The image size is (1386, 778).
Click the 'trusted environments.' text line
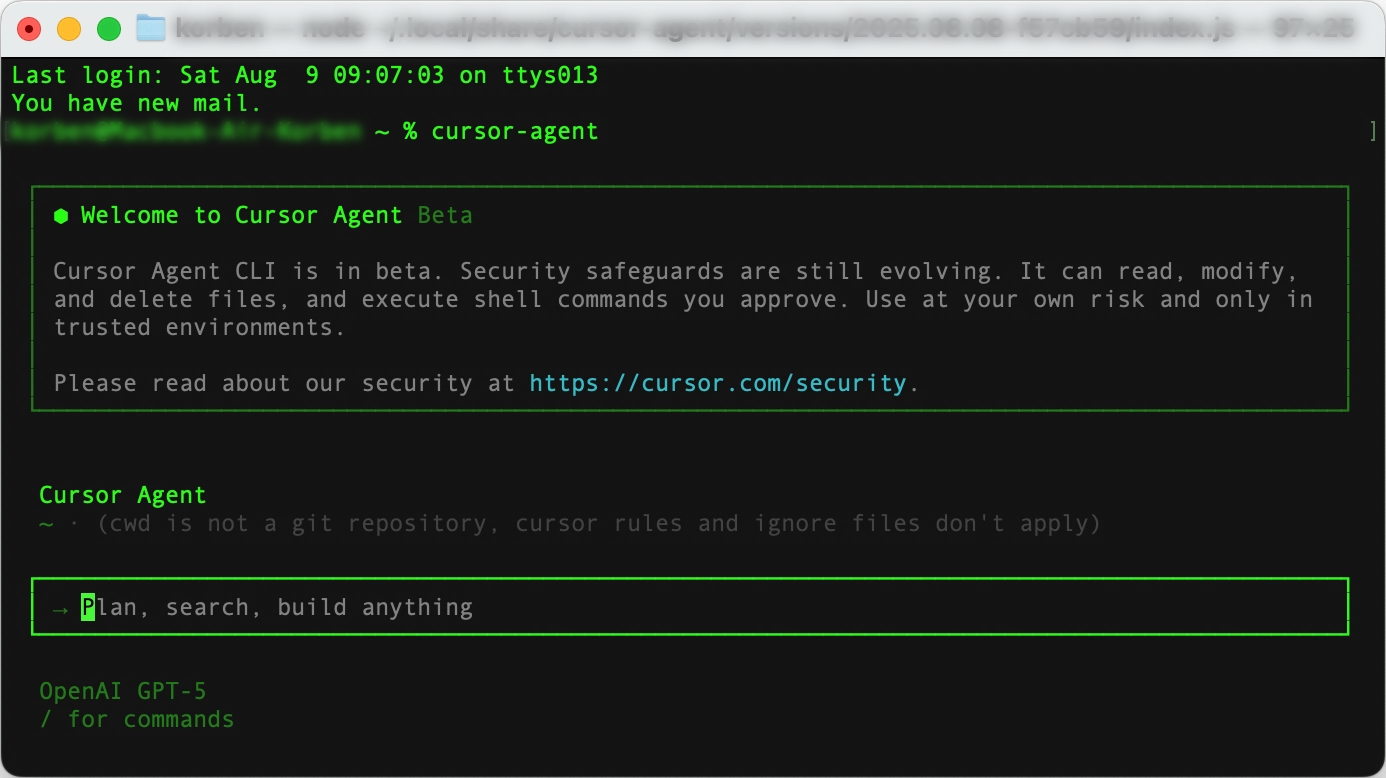pos(199,327)
